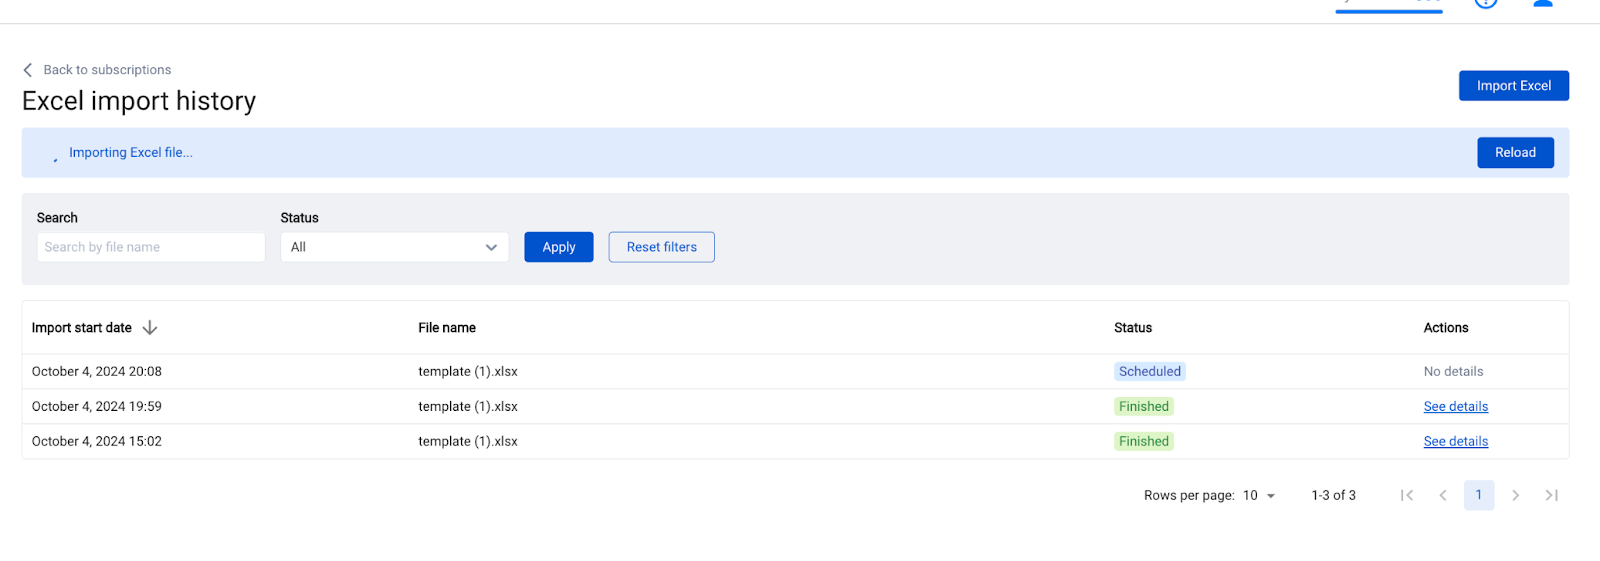The height and width of the screenshot is (561, 1600).
Task: Select the October 4, 2024 20:08 date cell
Action: [x=97, y=372]
